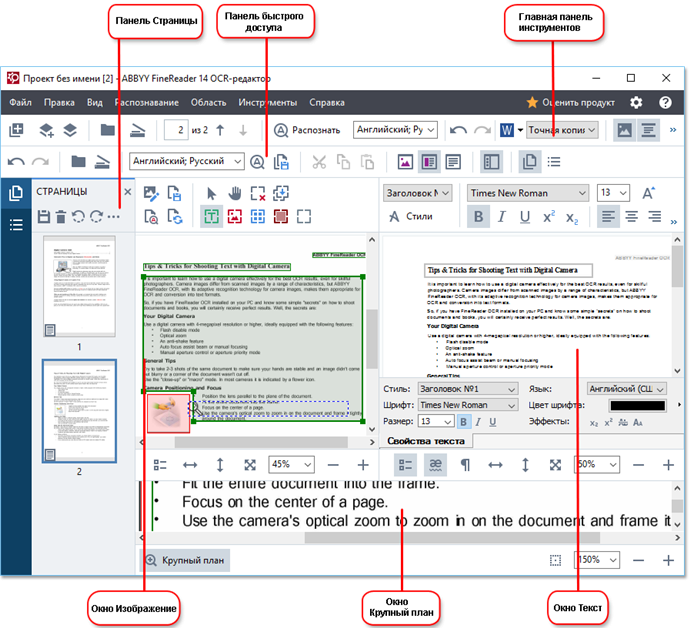Open the 150% zoom dropdown in Close-up window
690x628 pixels.
pos(597,560)
